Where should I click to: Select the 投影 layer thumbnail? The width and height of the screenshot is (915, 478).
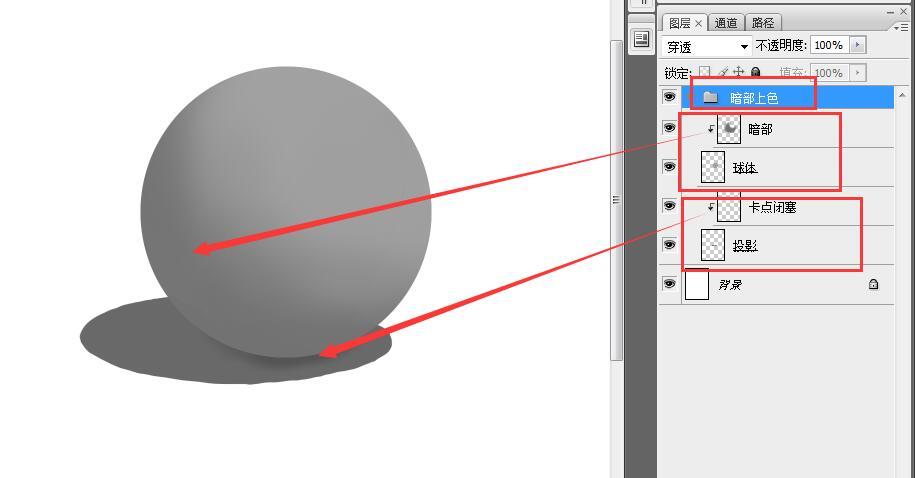tap(713, 245)
